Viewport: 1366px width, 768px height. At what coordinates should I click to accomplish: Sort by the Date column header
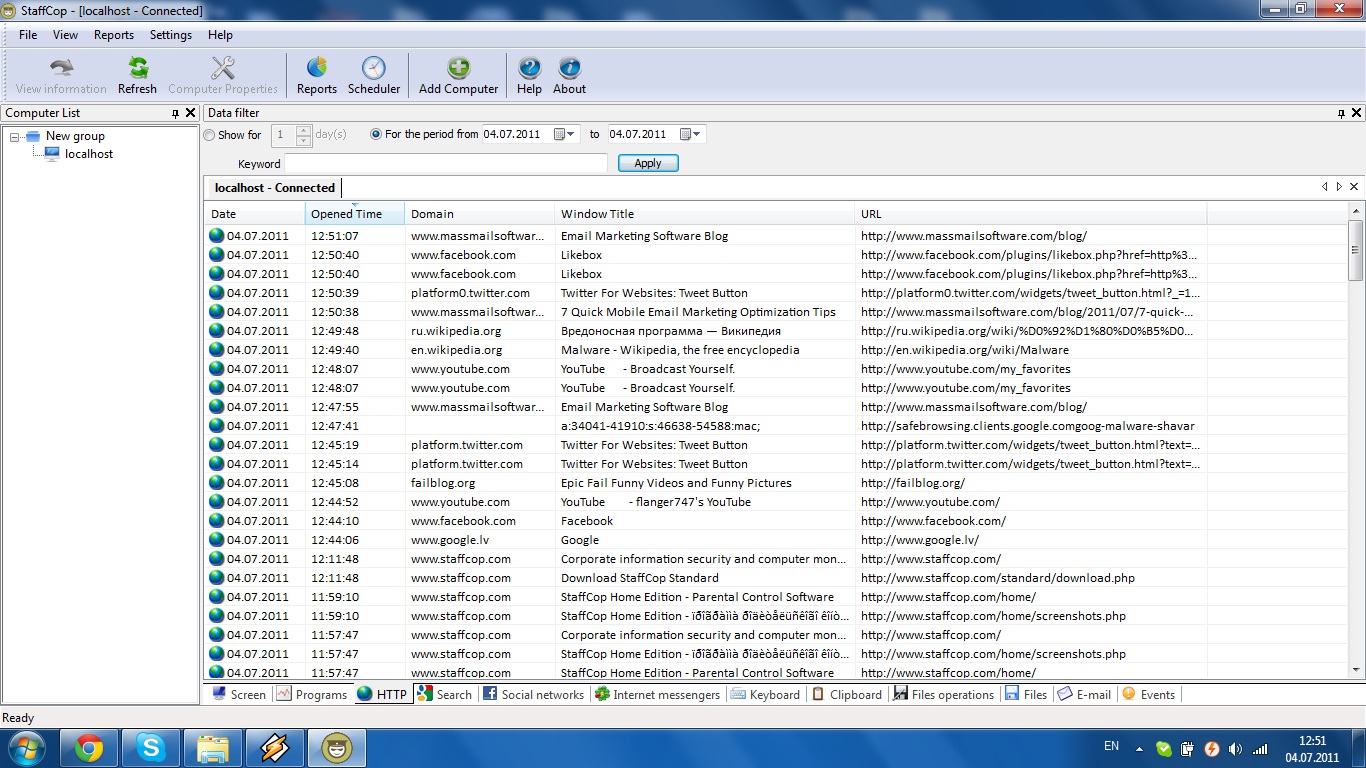pos(255,214)
